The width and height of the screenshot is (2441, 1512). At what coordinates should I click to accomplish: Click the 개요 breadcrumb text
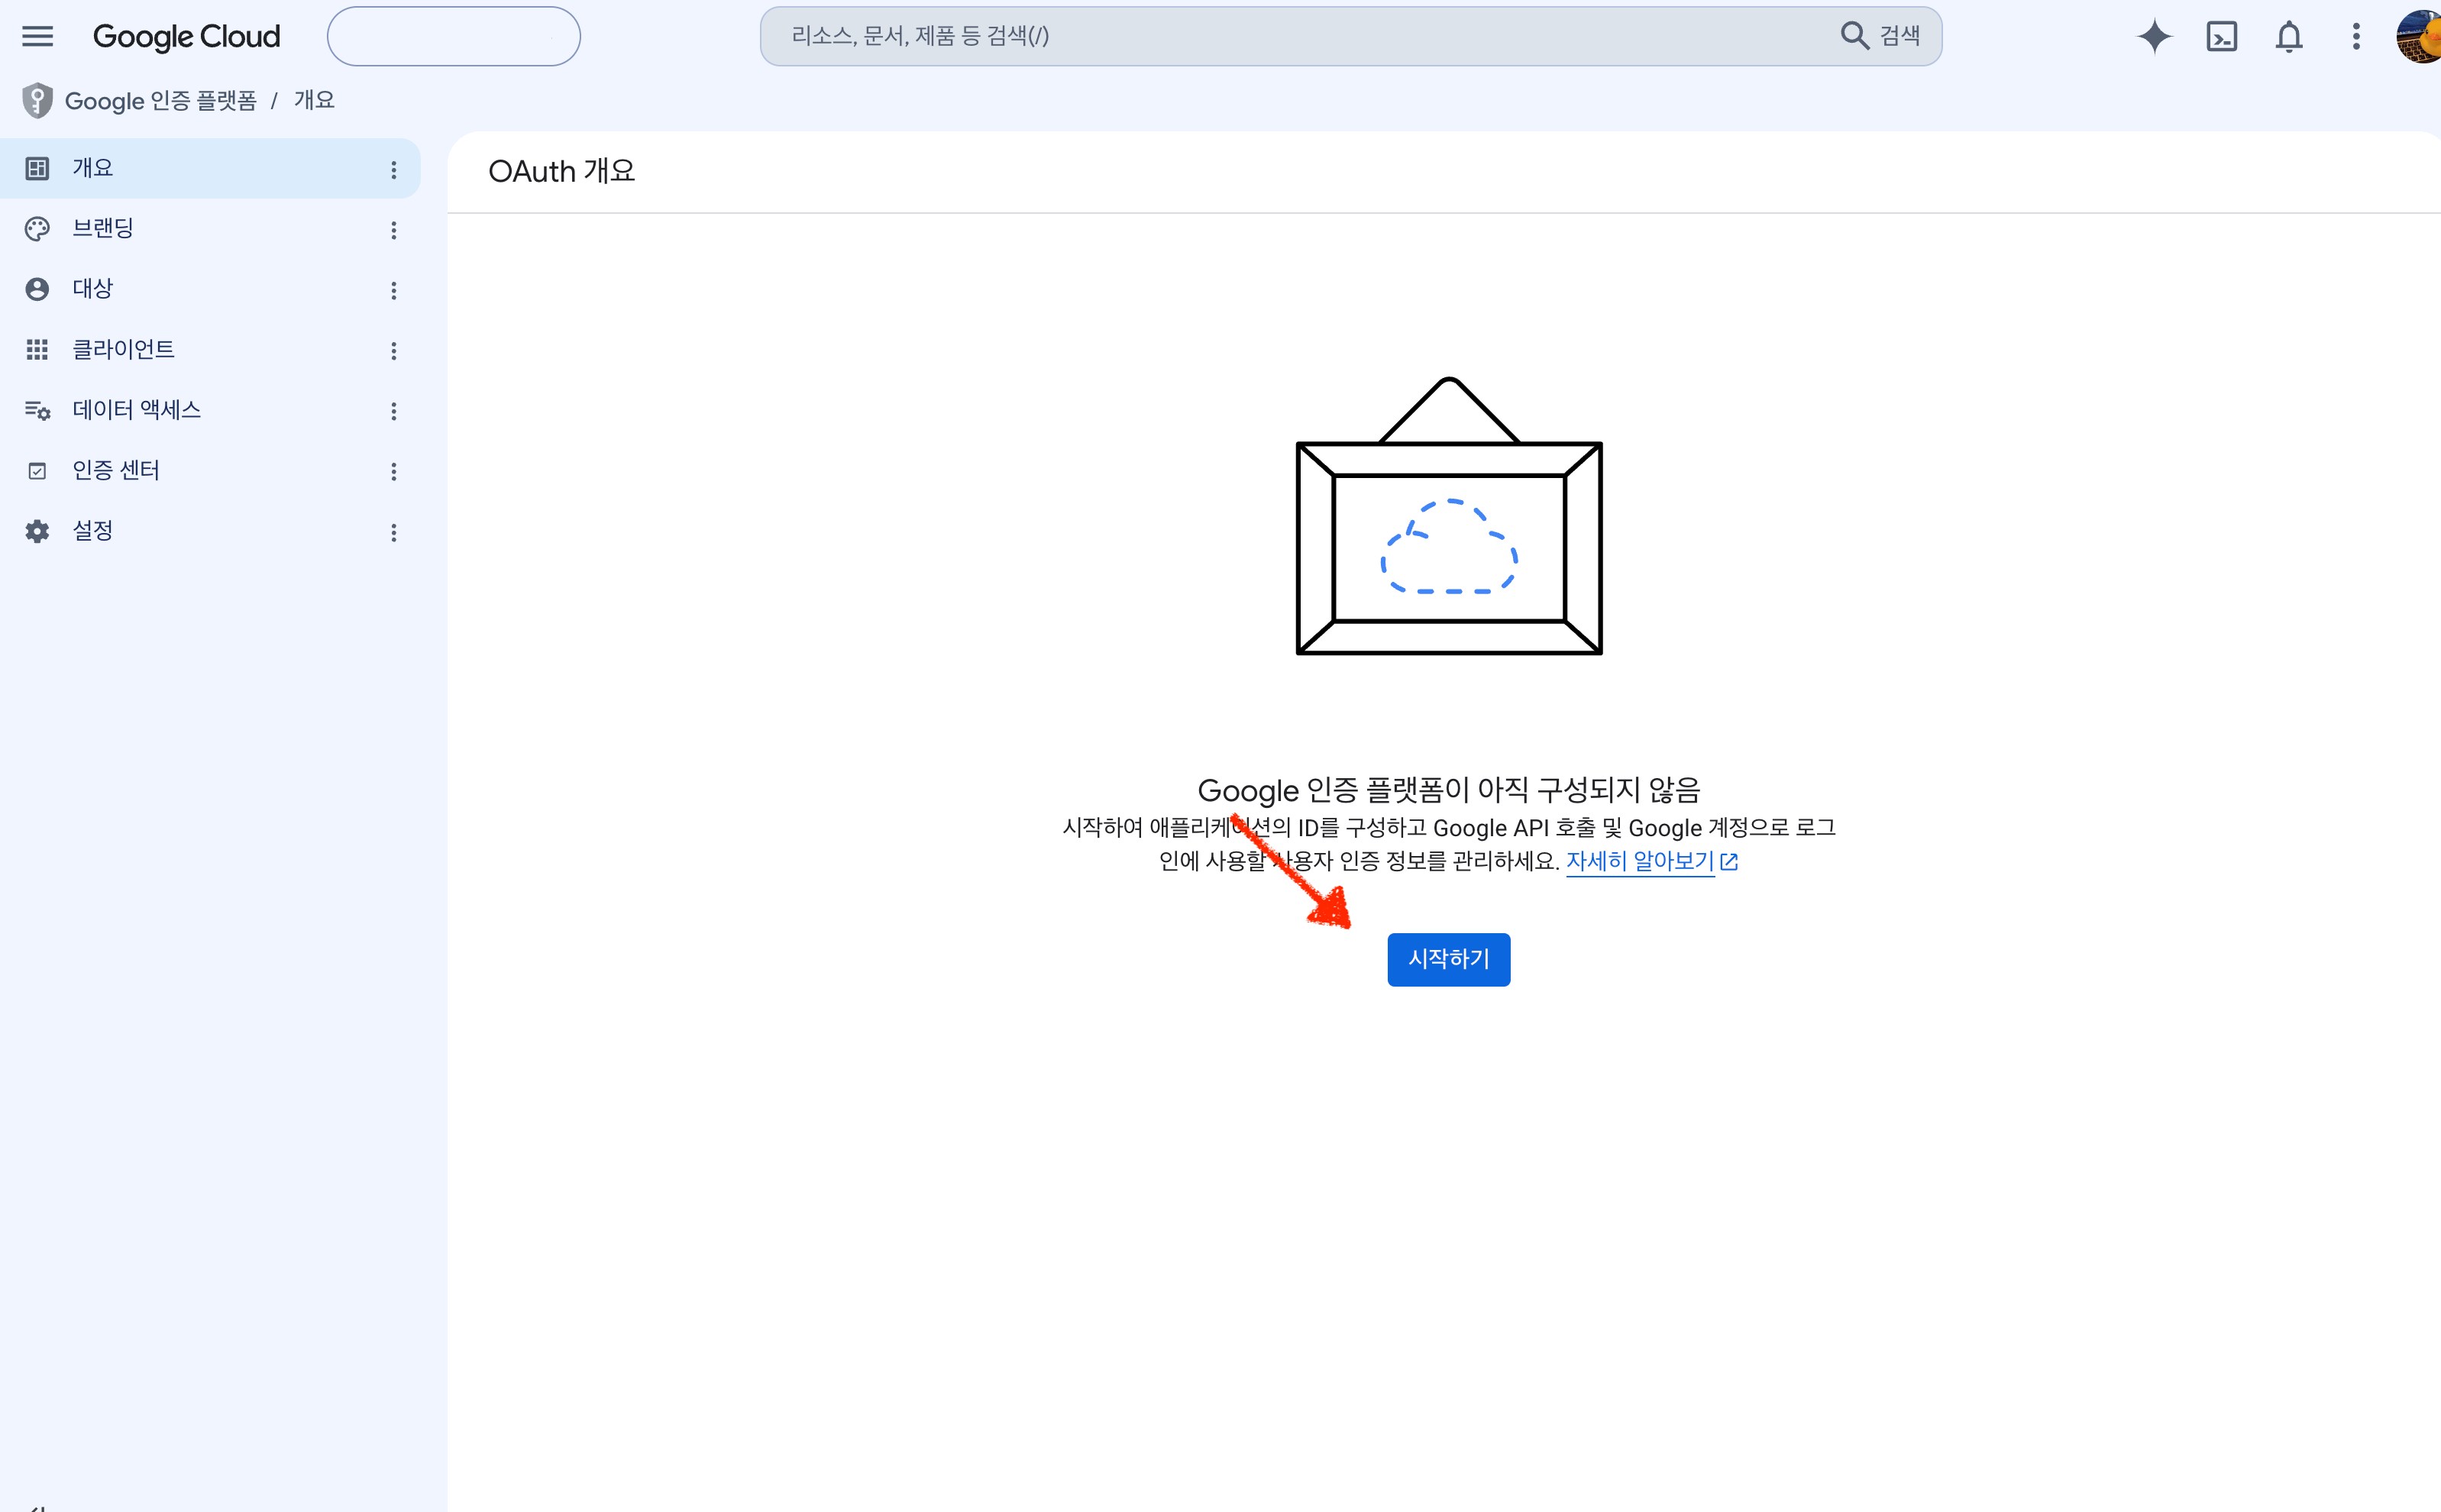click(x=314, y=101)
